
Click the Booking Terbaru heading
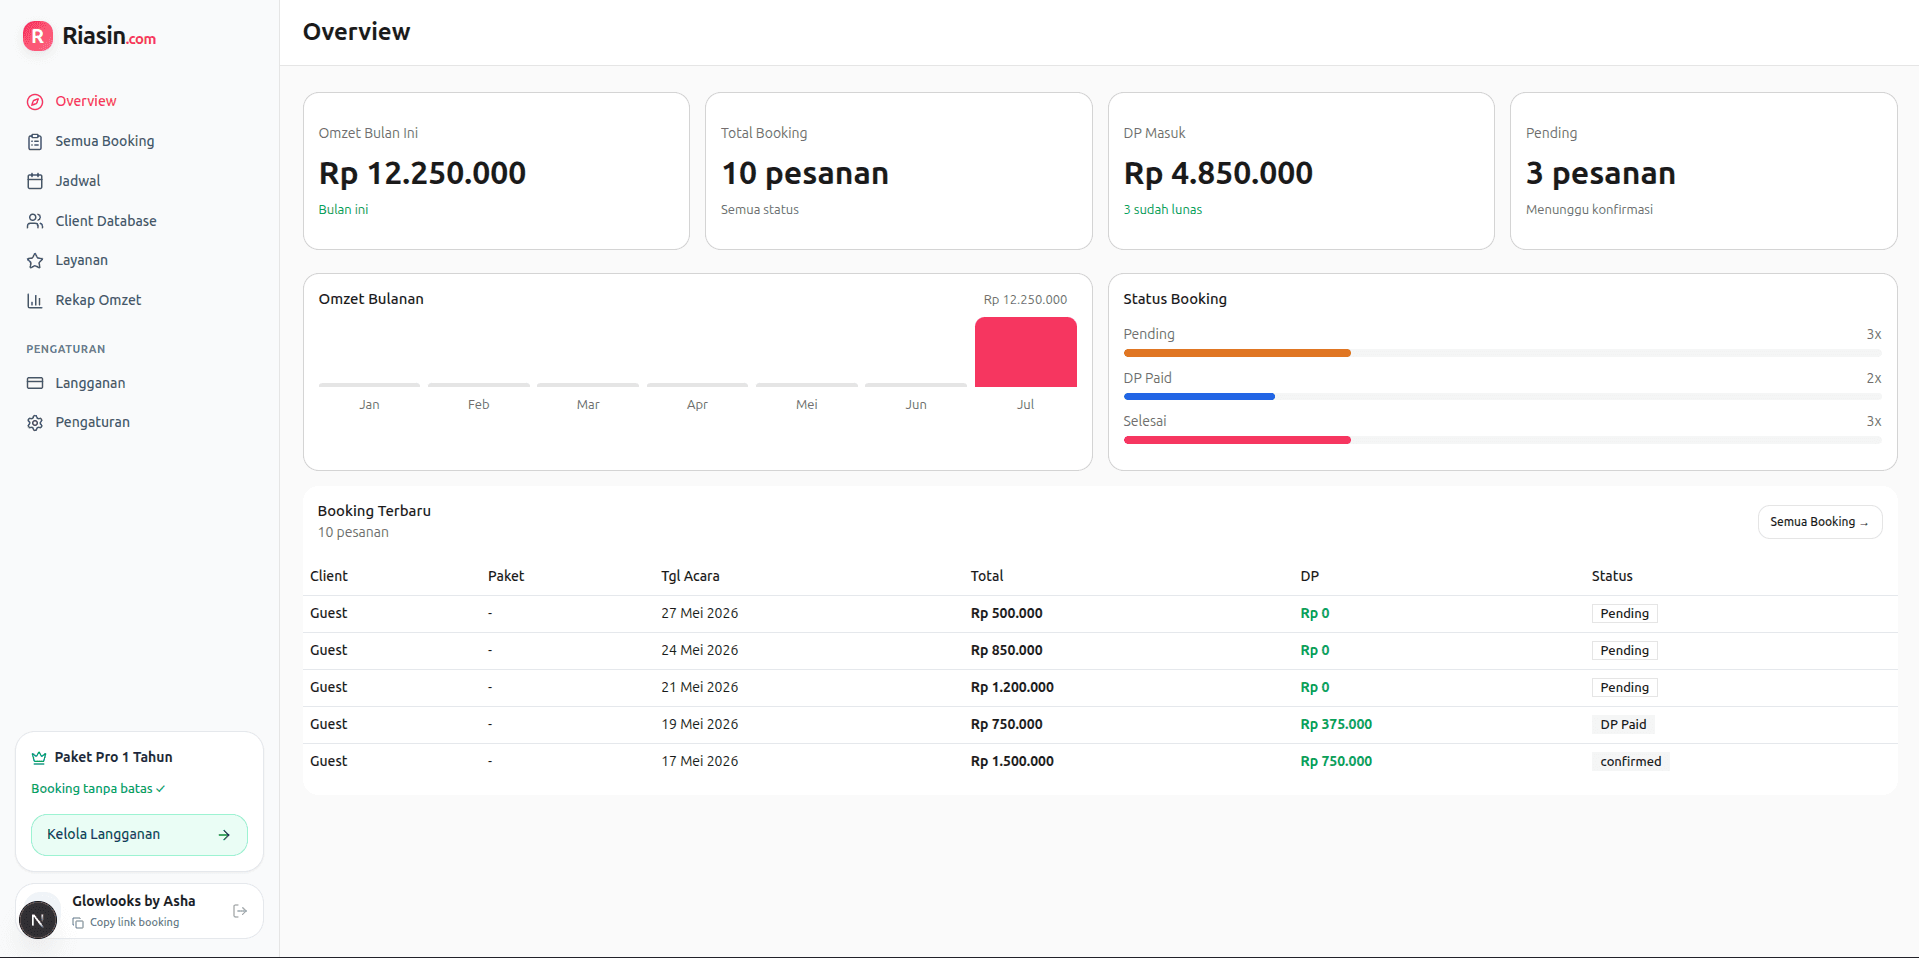click(x=374, y=511)
